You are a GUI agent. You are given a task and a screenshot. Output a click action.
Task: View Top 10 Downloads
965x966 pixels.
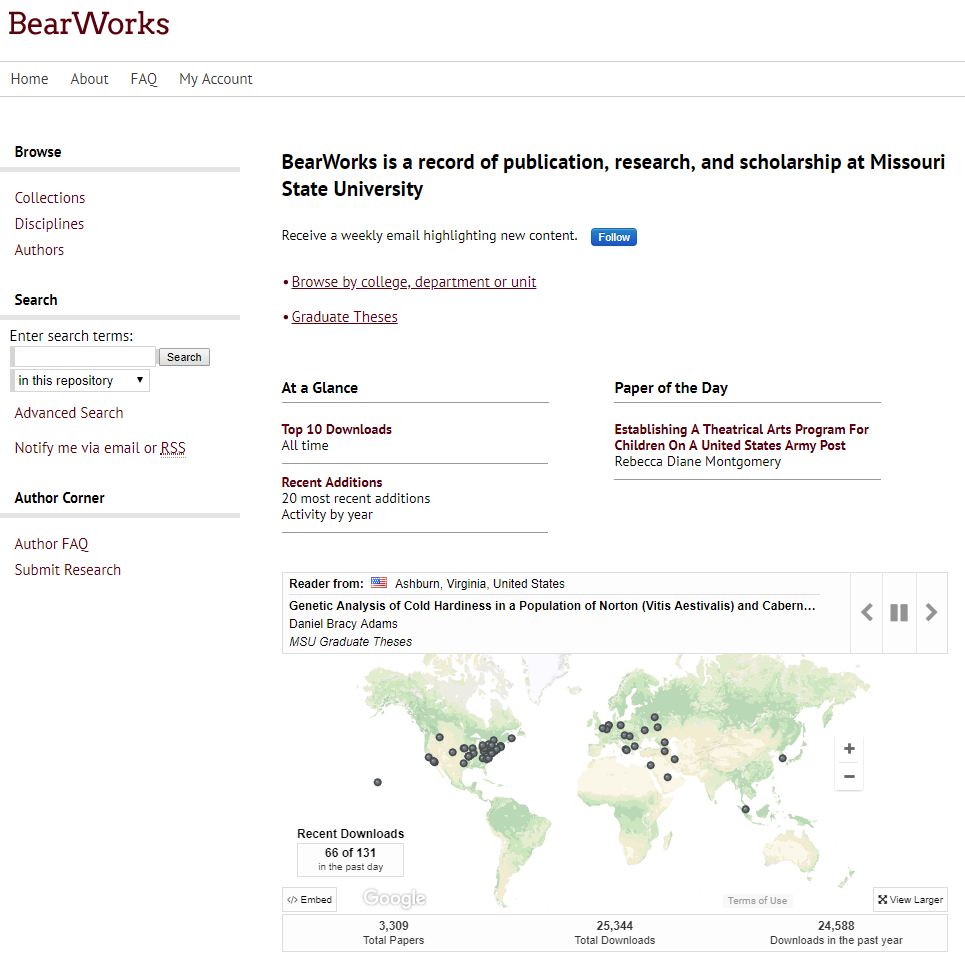[x=337, y=429]
